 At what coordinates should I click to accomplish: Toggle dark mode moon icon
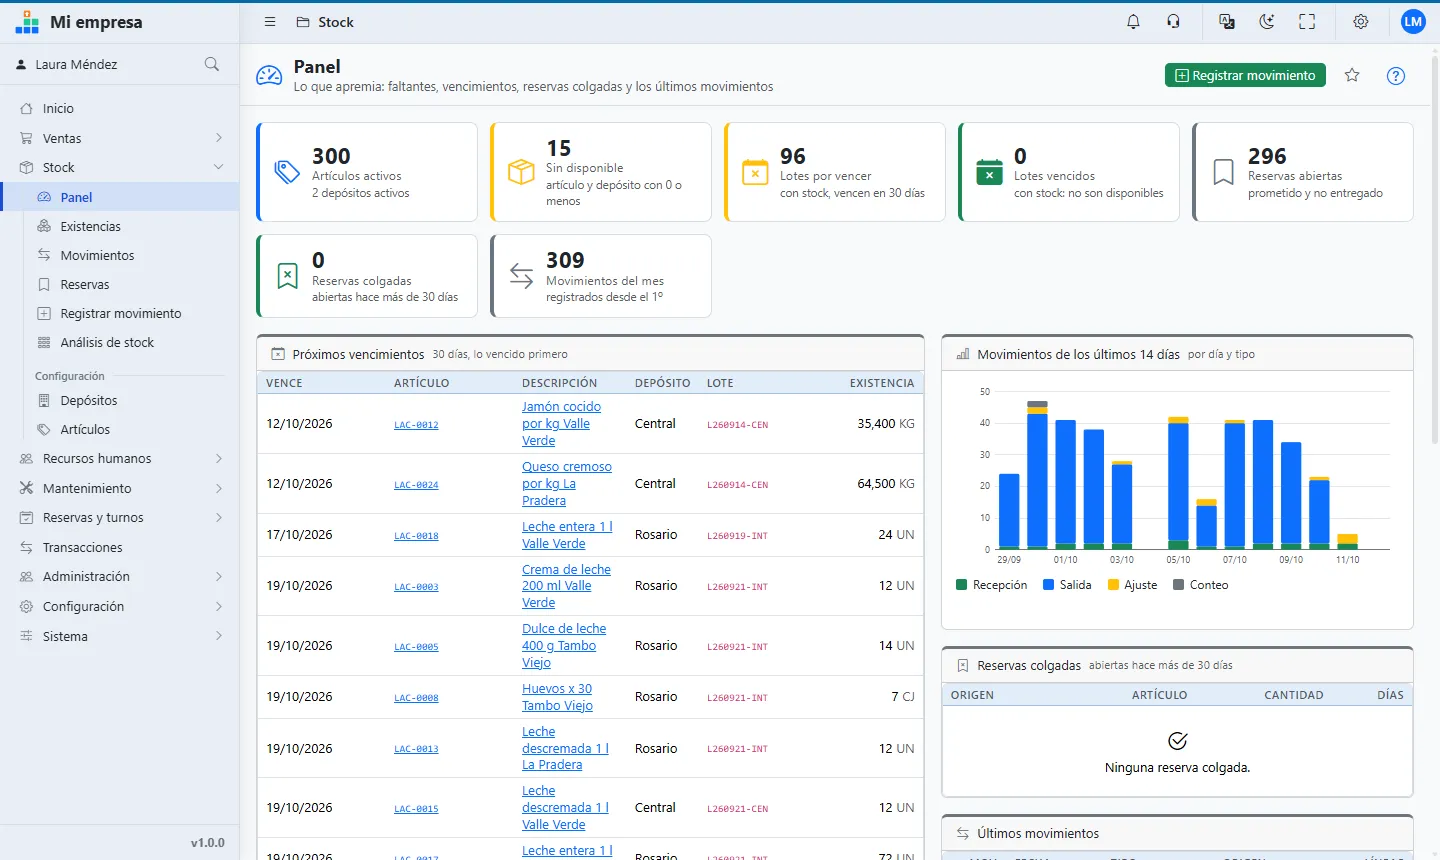1267,22
